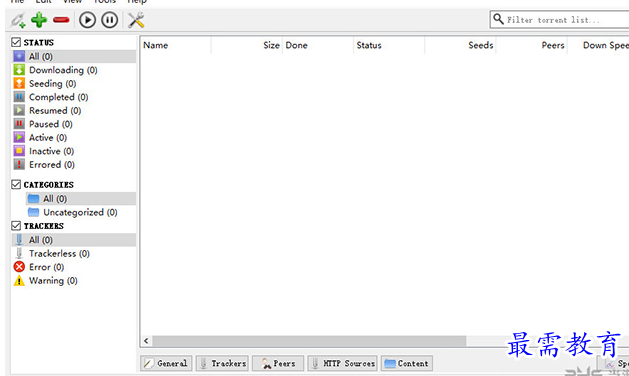Sort torrents by Done column header
The height and width of the screenshot is (376, 629).
pyautogui.click(x=318, y=45)
